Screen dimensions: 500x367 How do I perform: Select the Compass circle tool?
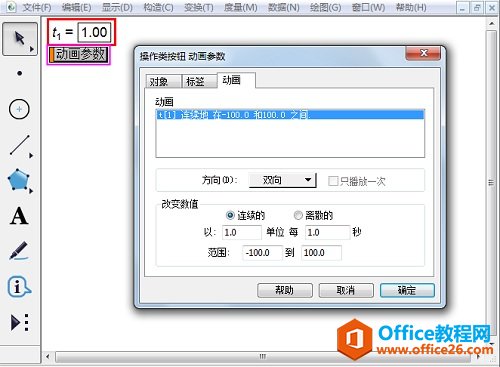click(19, 109)
